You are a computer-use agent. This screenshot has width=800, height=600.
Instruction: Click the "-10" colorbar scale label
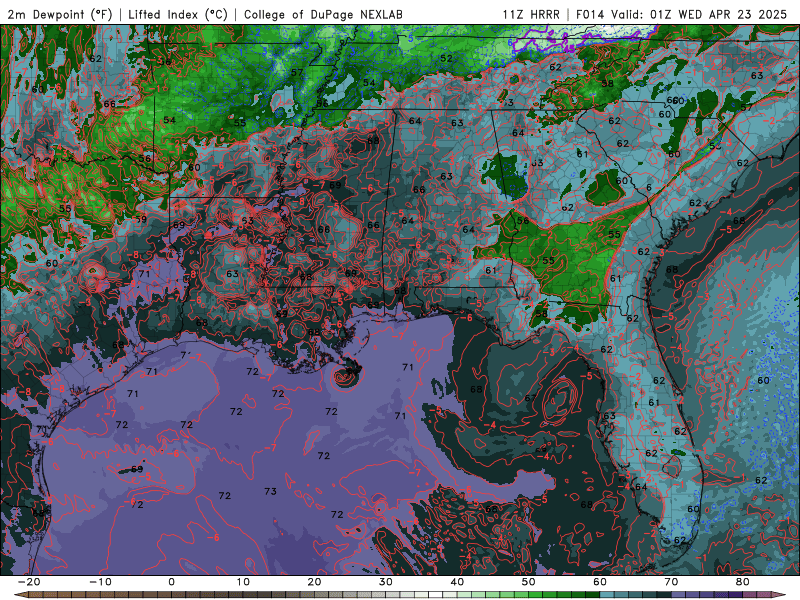[100, 582]
